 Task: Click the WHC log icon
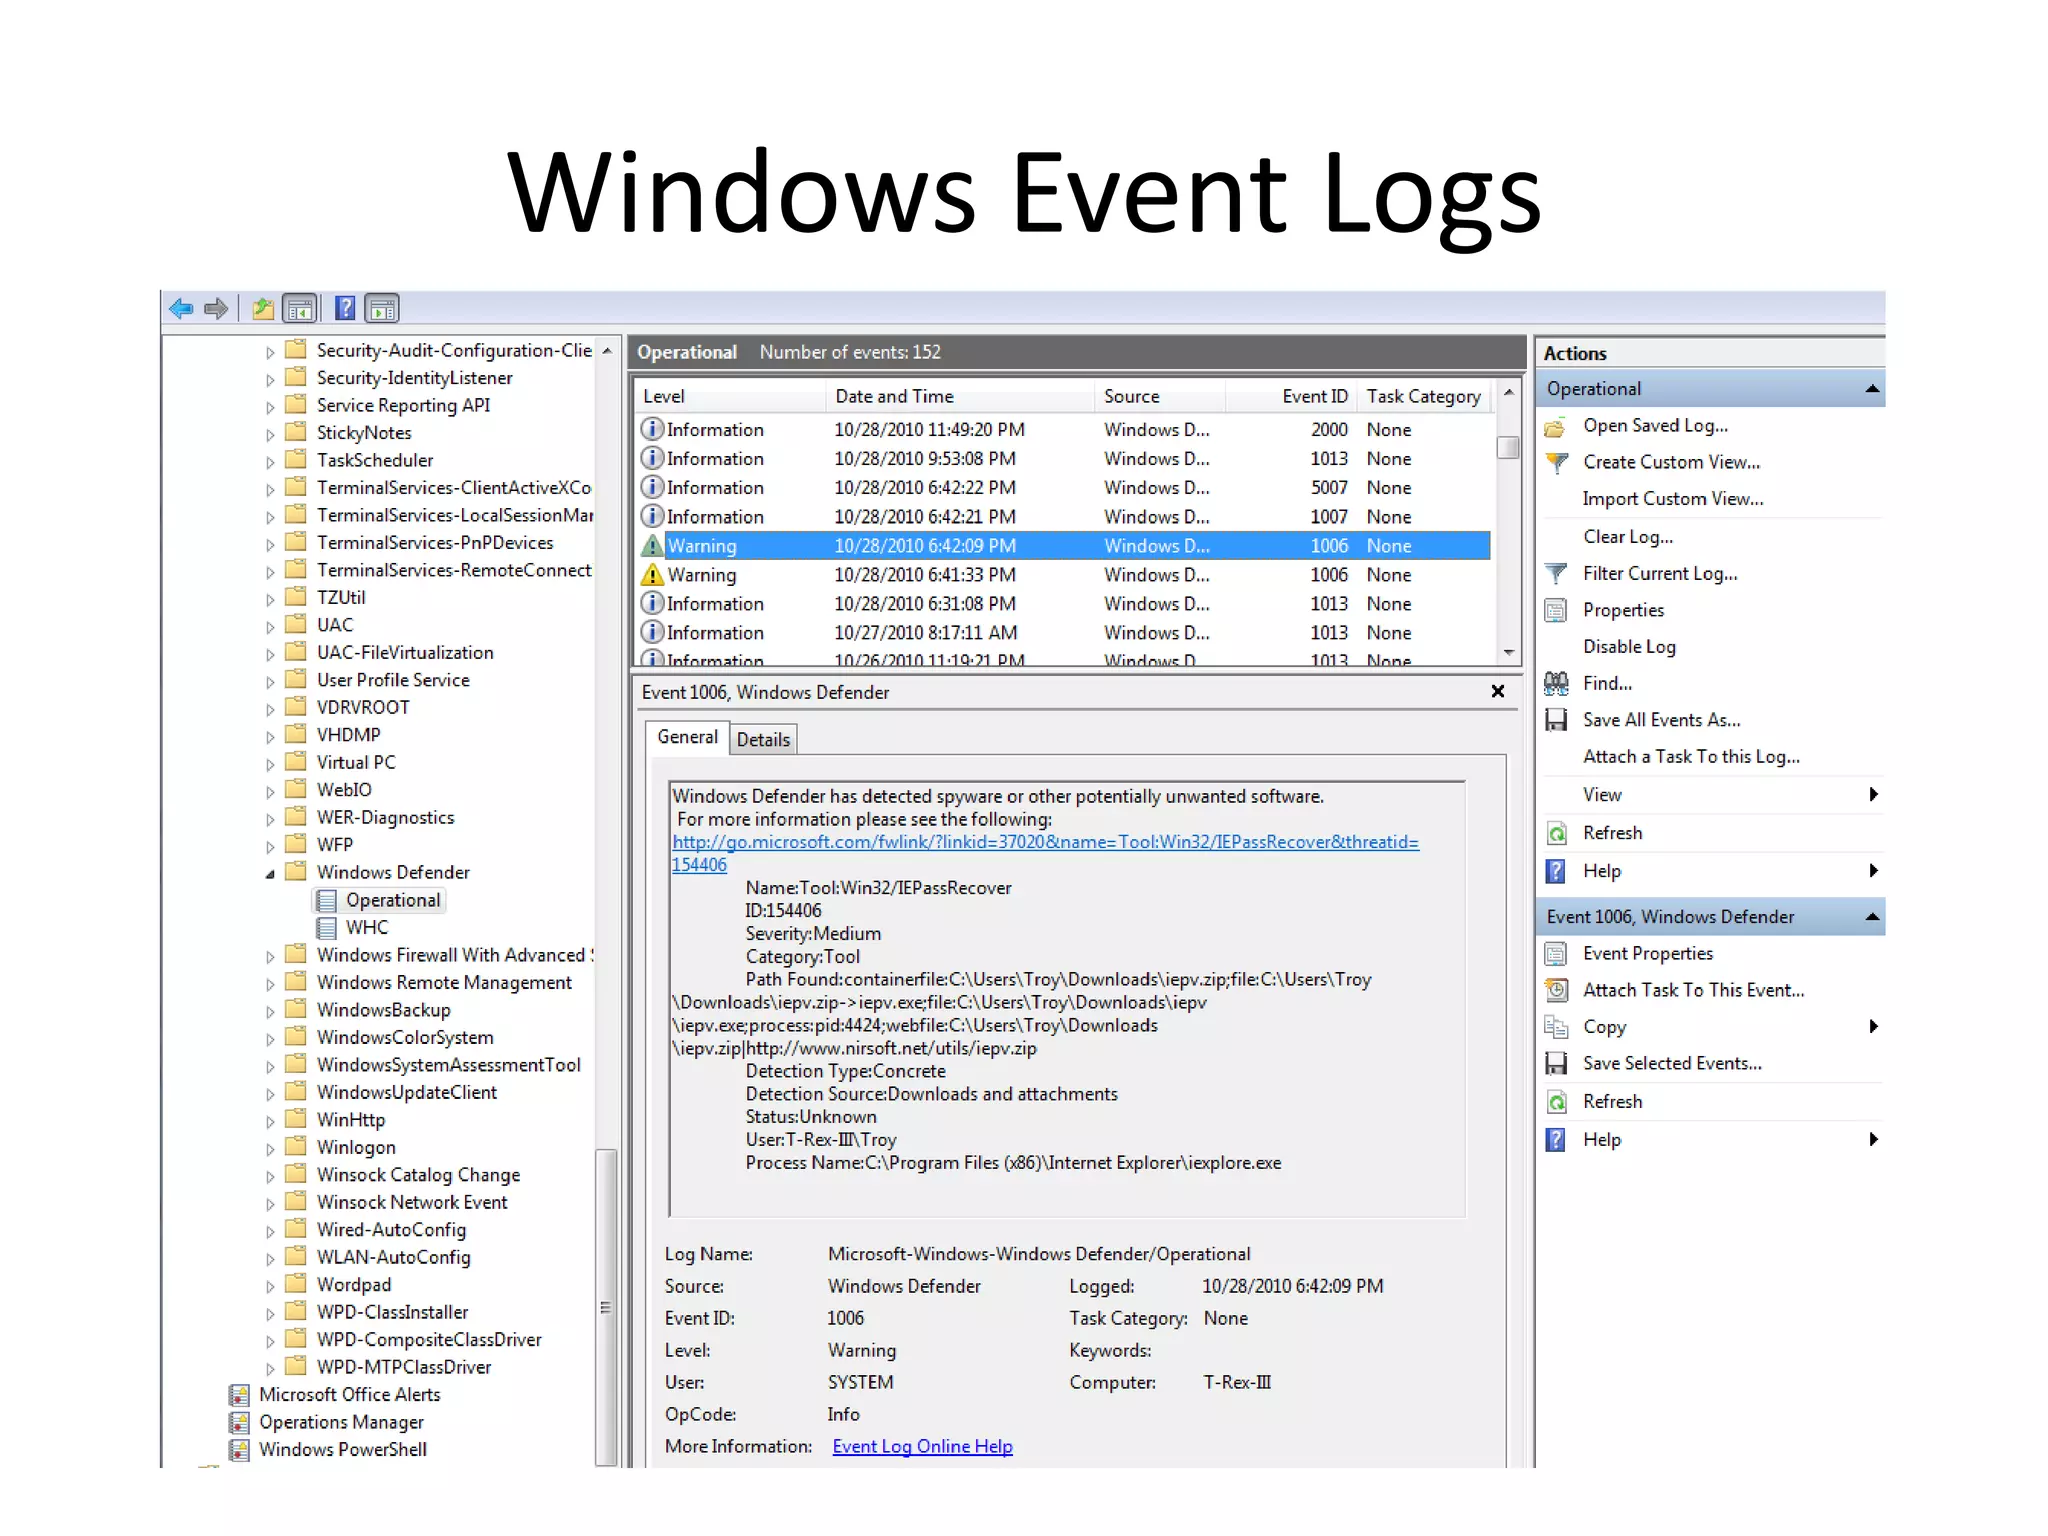[326, 928]
